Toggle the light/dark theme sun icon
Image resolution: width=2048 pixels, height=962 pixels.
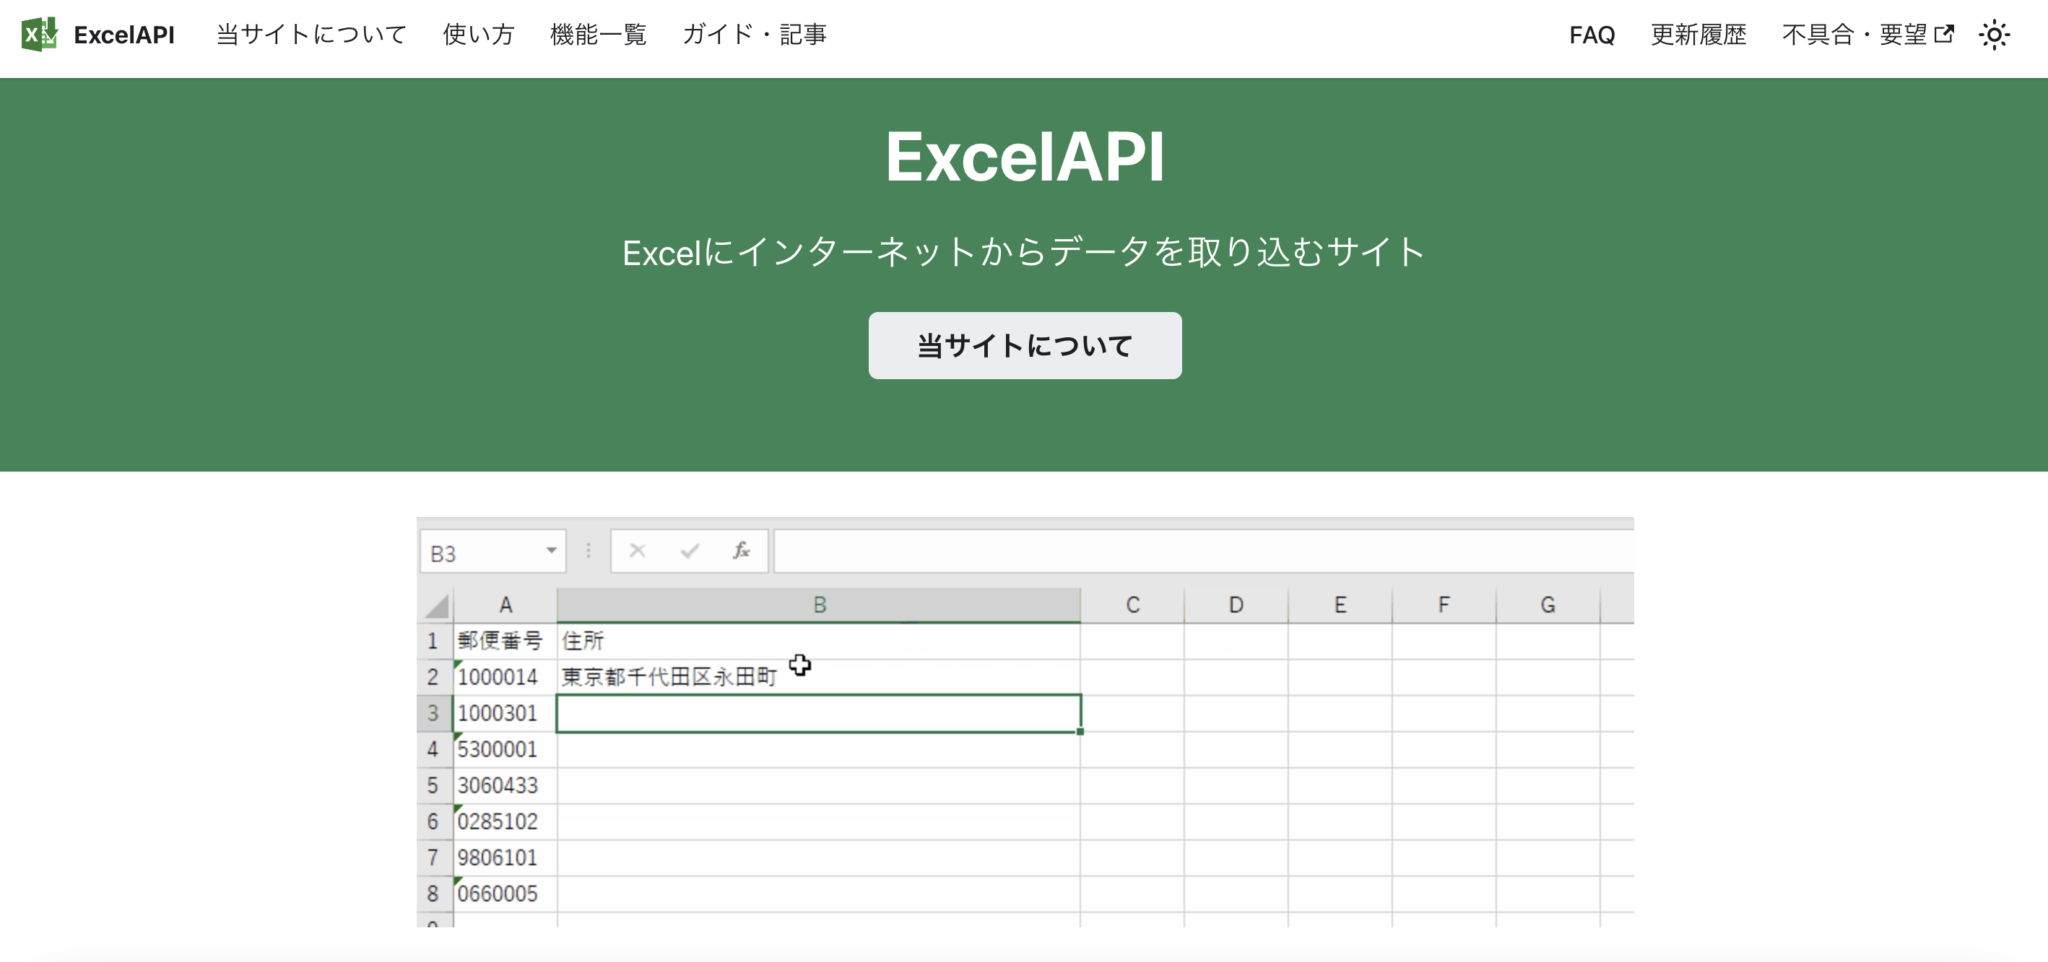[1994, 35]
